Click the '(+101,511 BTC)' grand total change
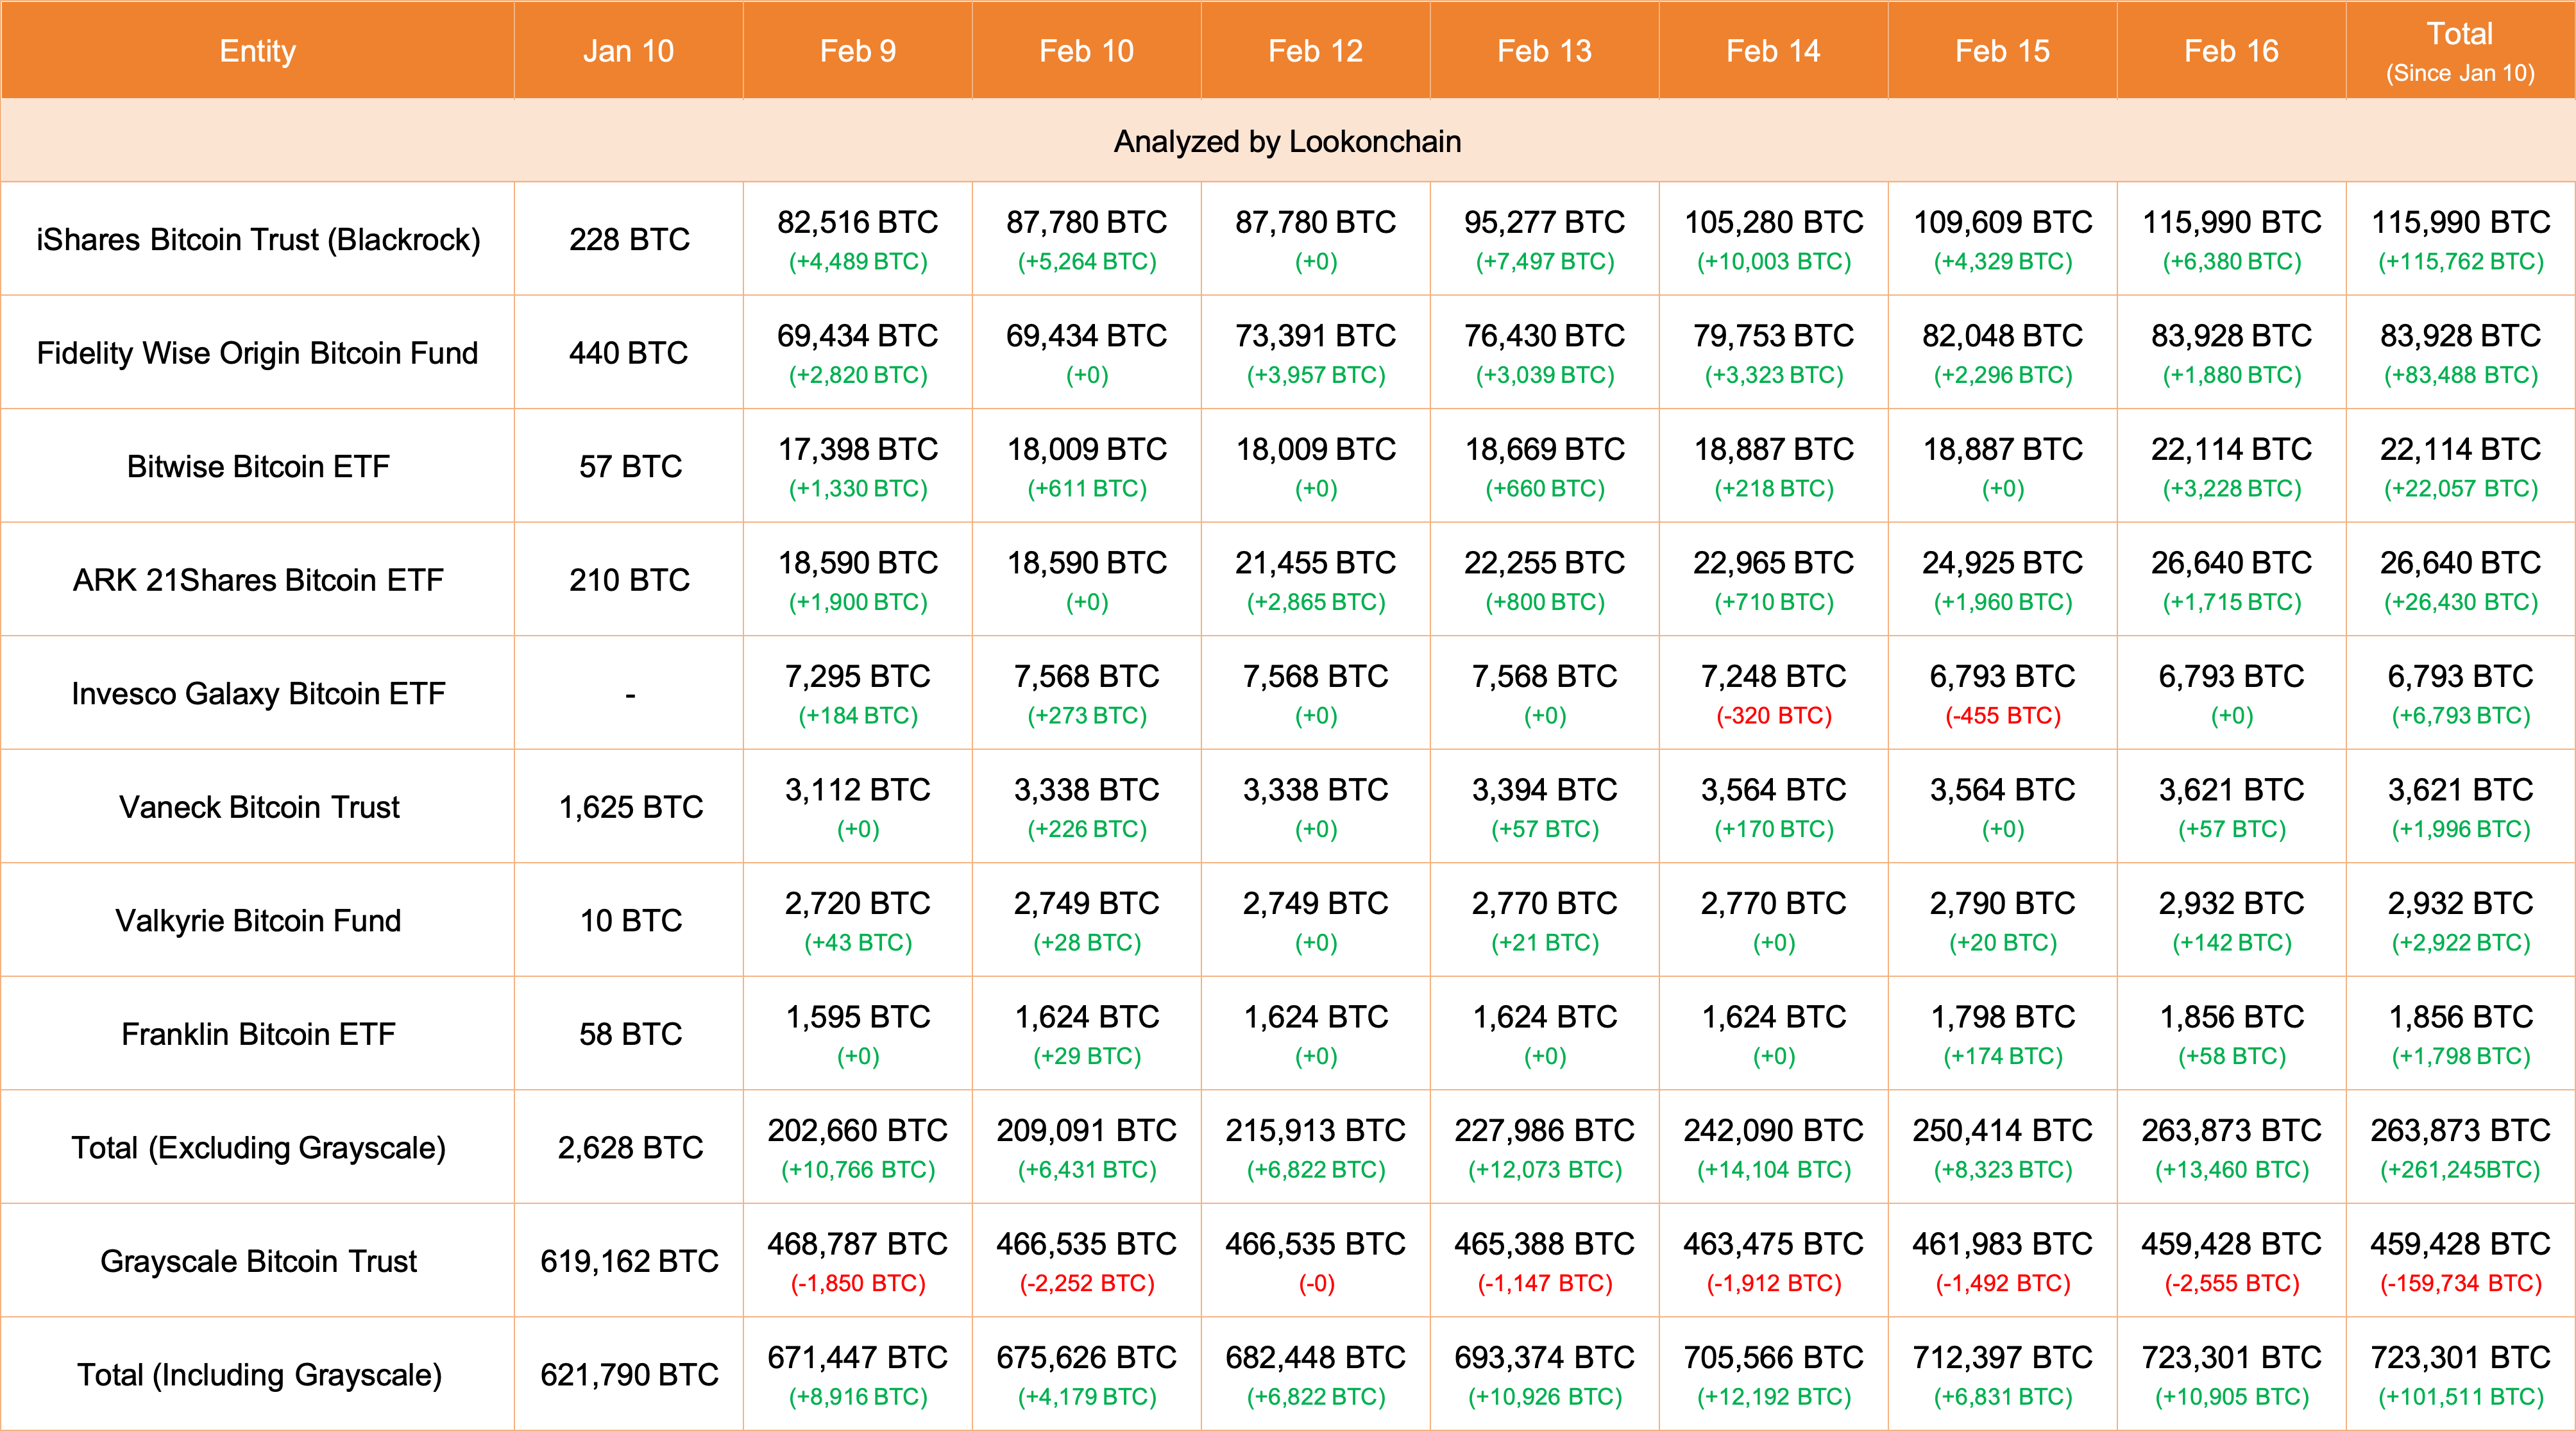The height and width of the screenshot is (1431, 2576). (x=2461, y=1397)
